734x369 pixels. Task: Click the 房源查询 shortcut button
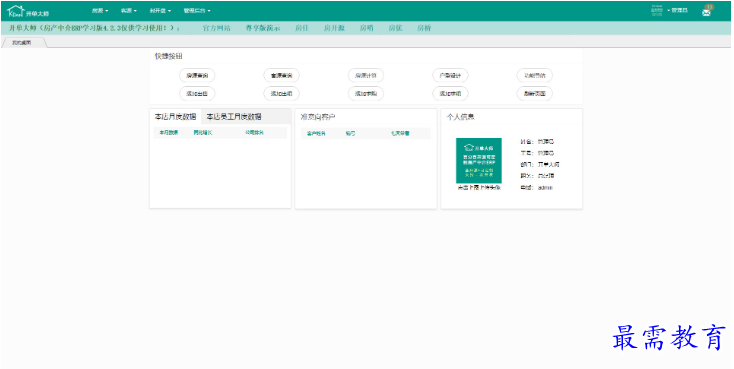point(197,75)
